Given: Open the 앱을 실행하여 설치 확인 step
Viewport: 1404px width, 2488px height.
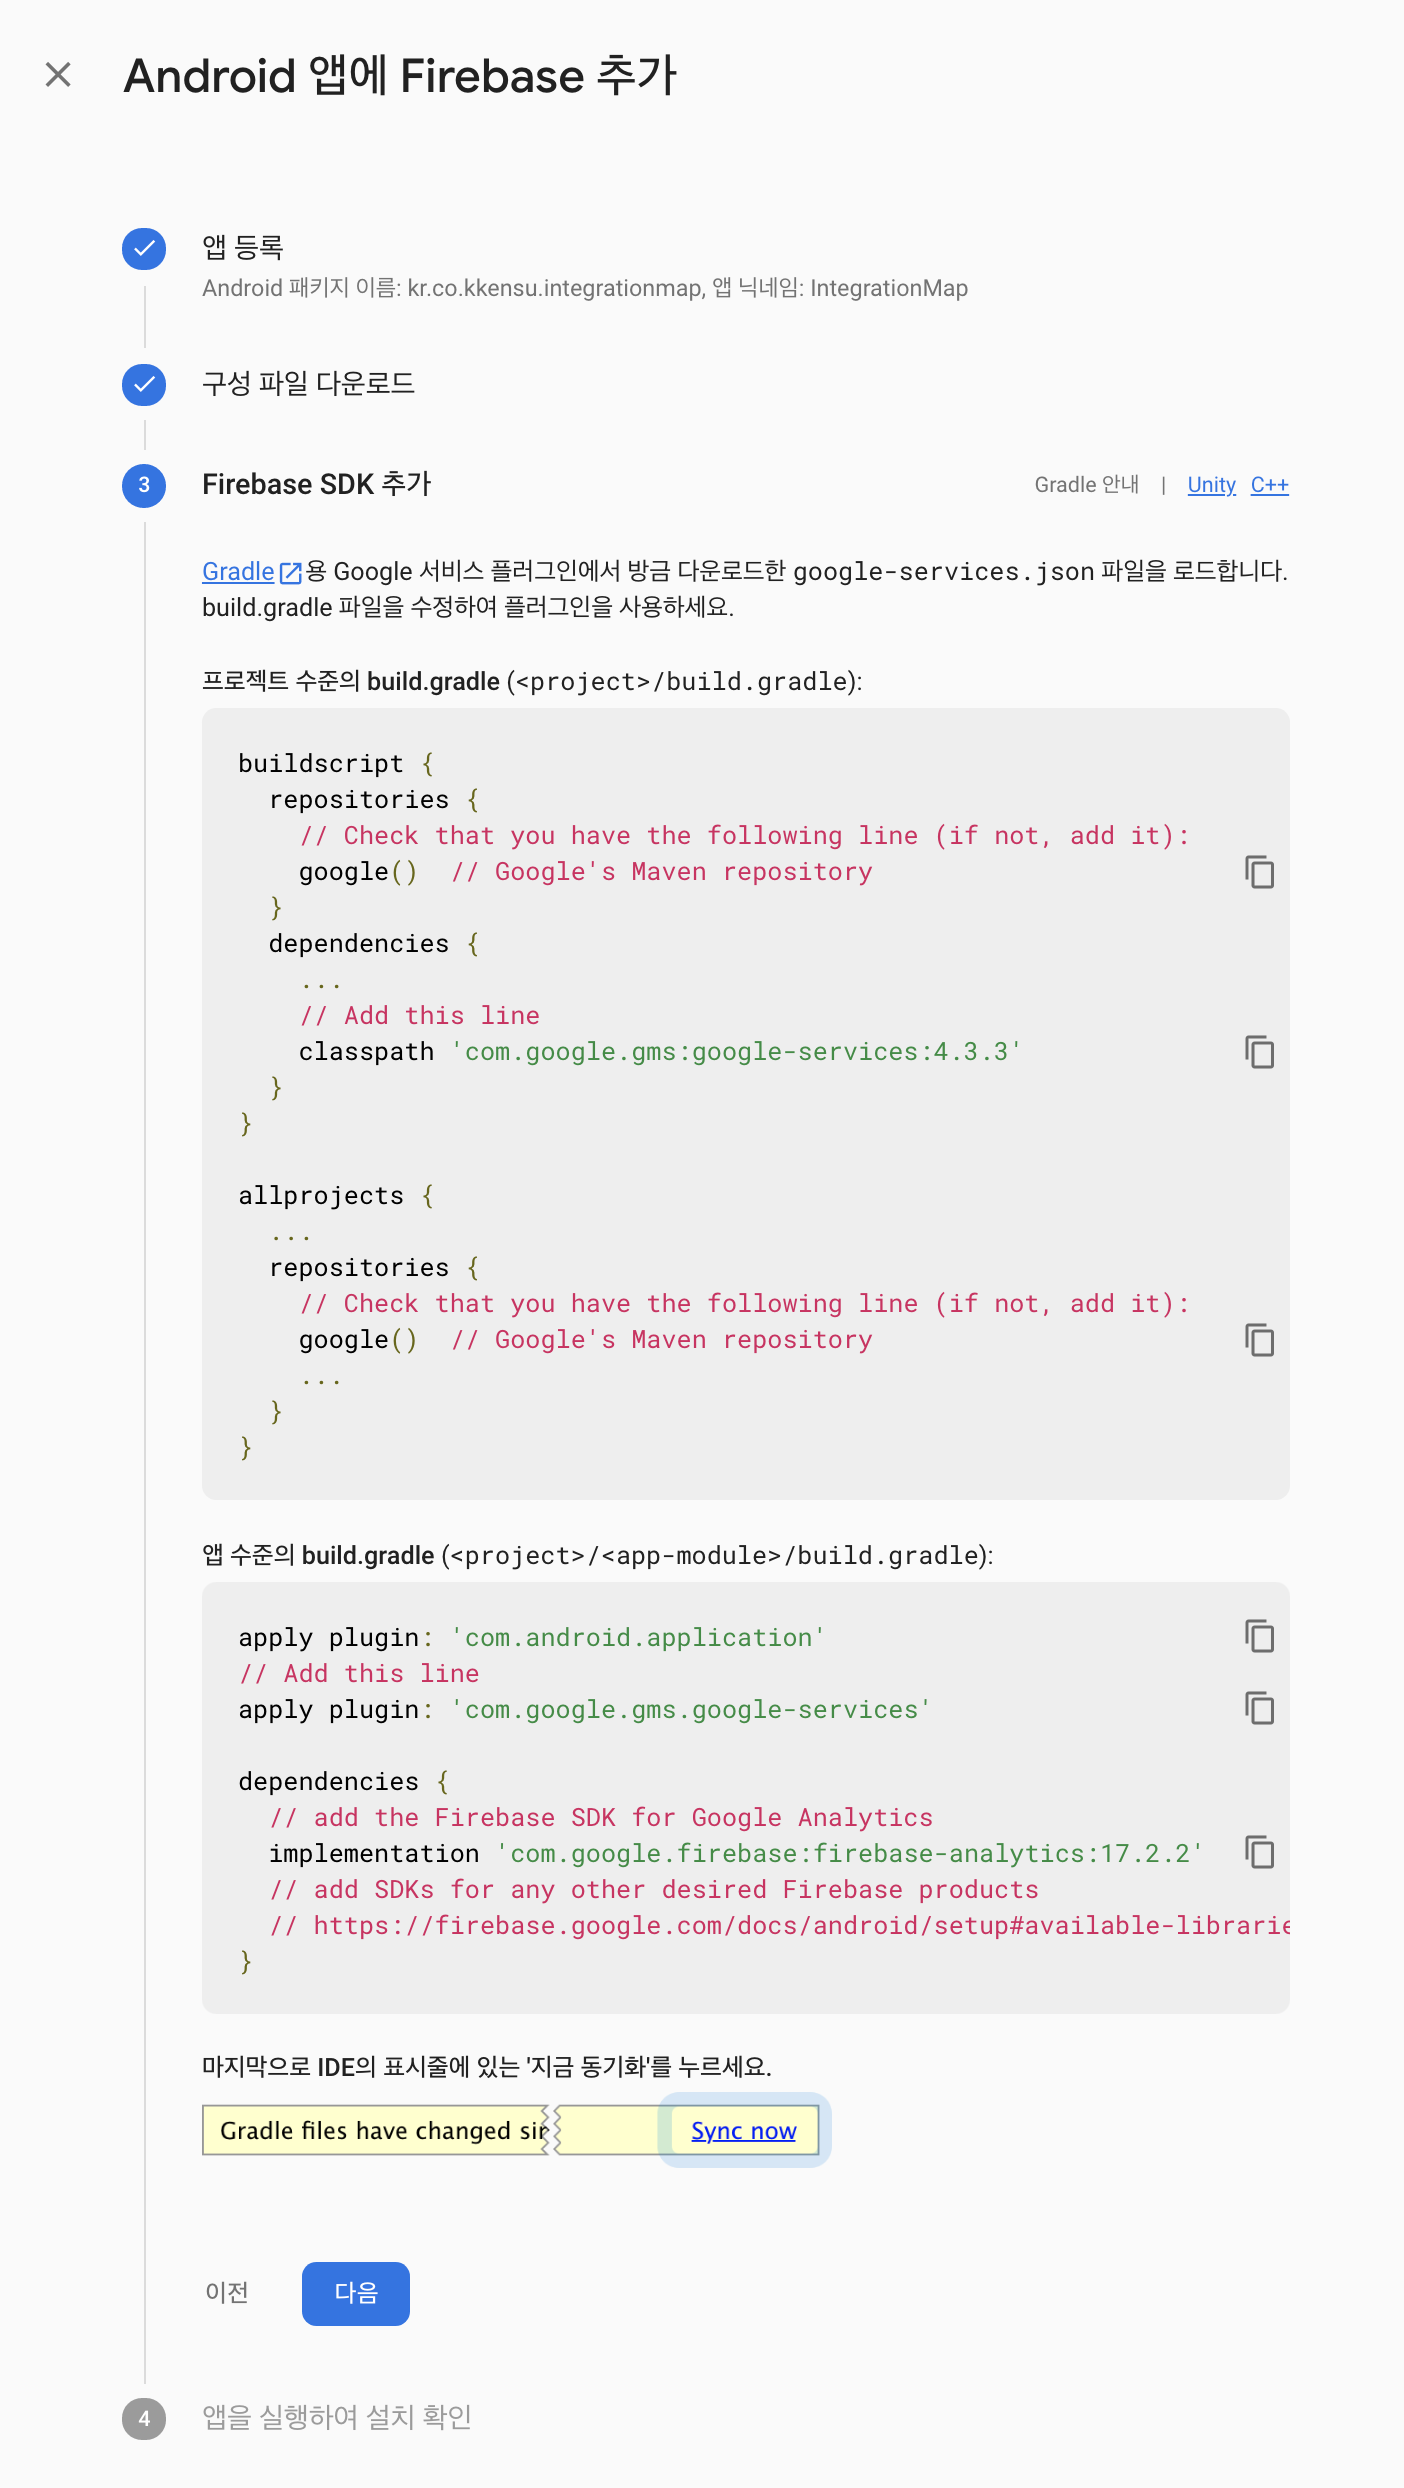Looking at the screenshot, I should [x=337, y=2418].
